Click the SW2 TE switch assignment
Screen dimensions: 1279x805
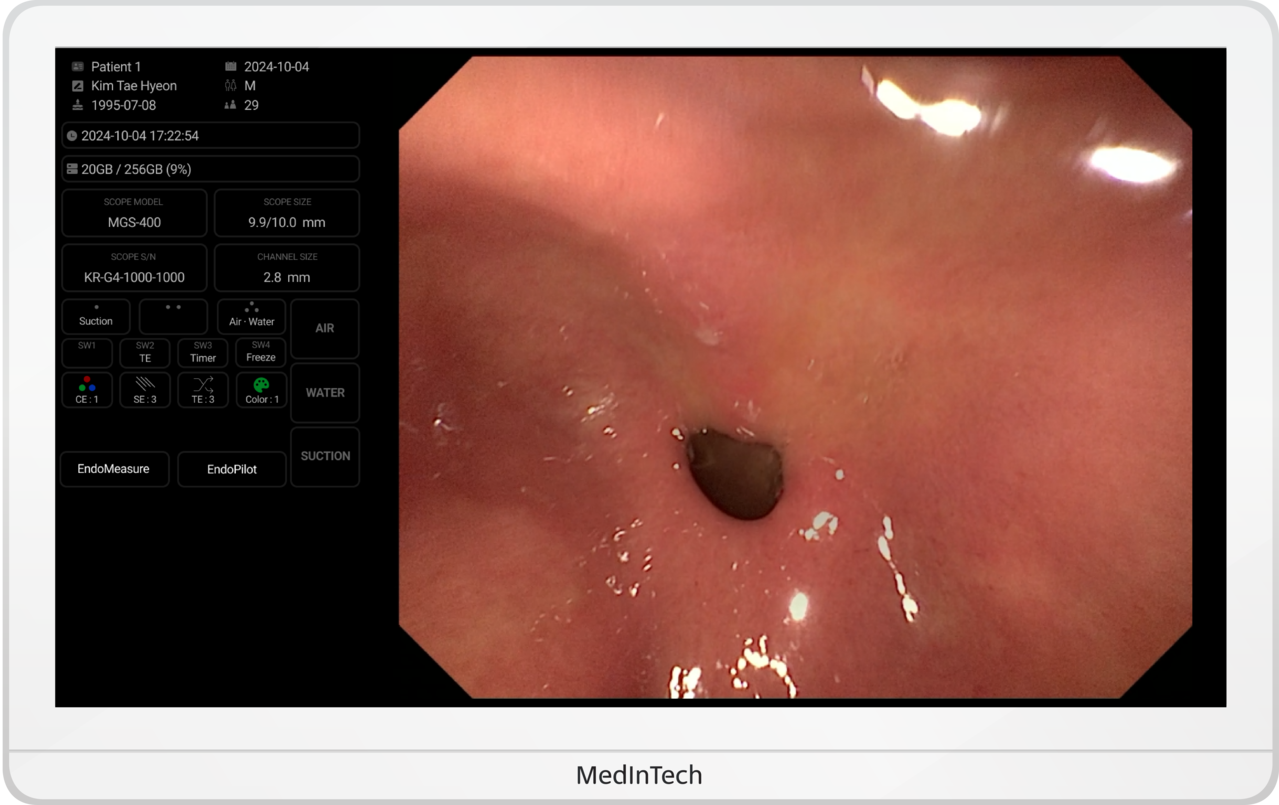tap(145, 353)
